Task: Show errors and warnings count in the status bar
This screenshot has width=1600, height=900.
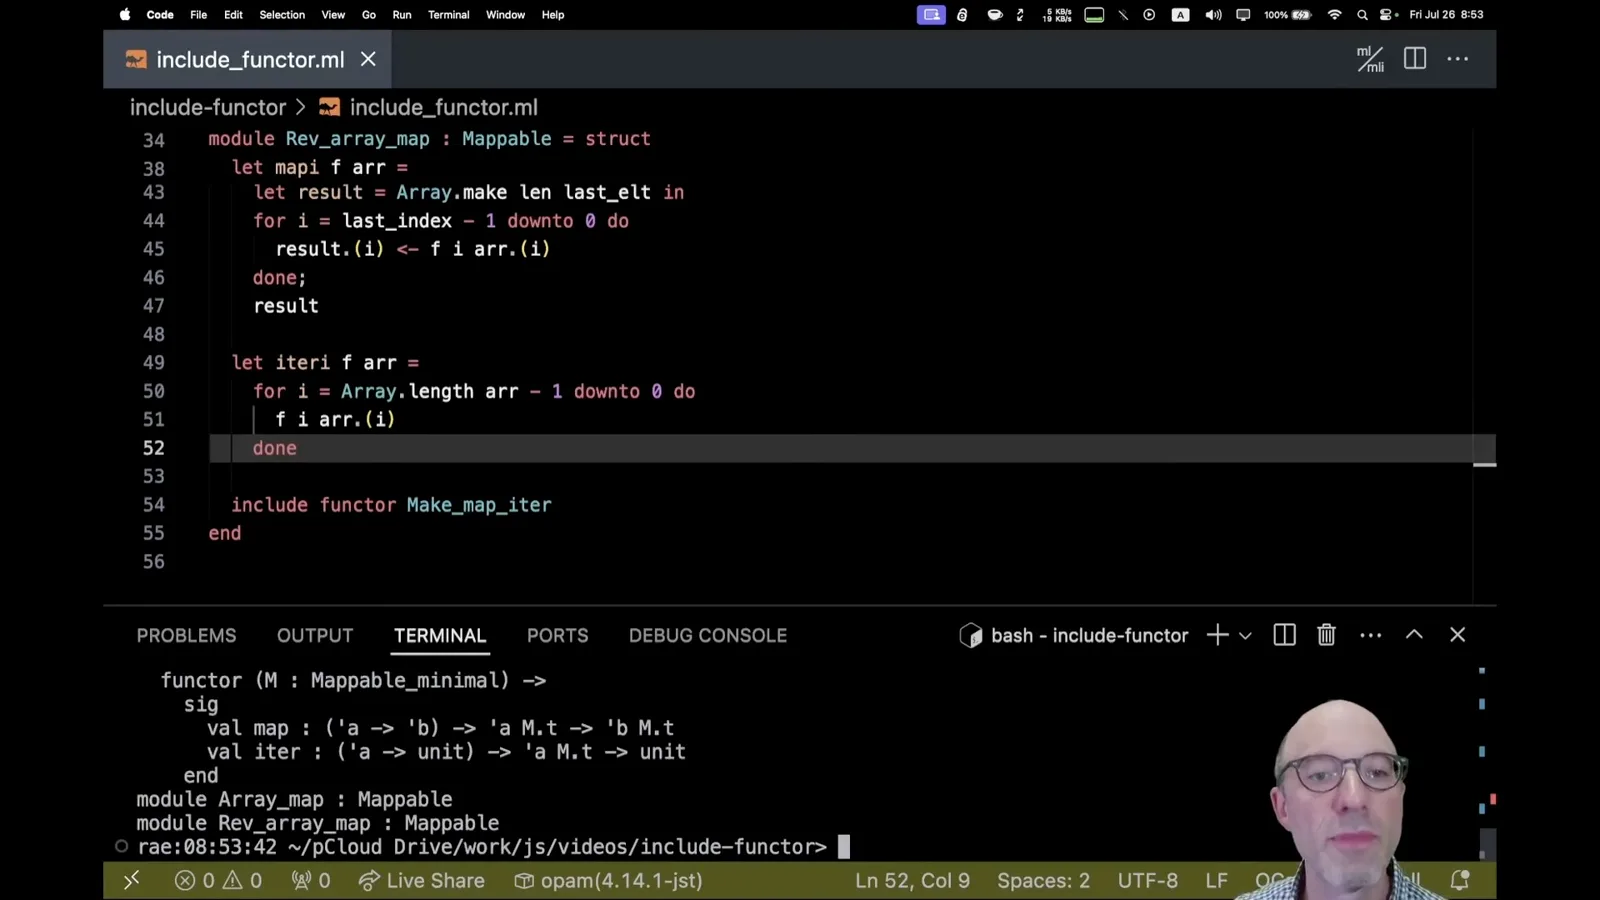Action: (218, 880)
